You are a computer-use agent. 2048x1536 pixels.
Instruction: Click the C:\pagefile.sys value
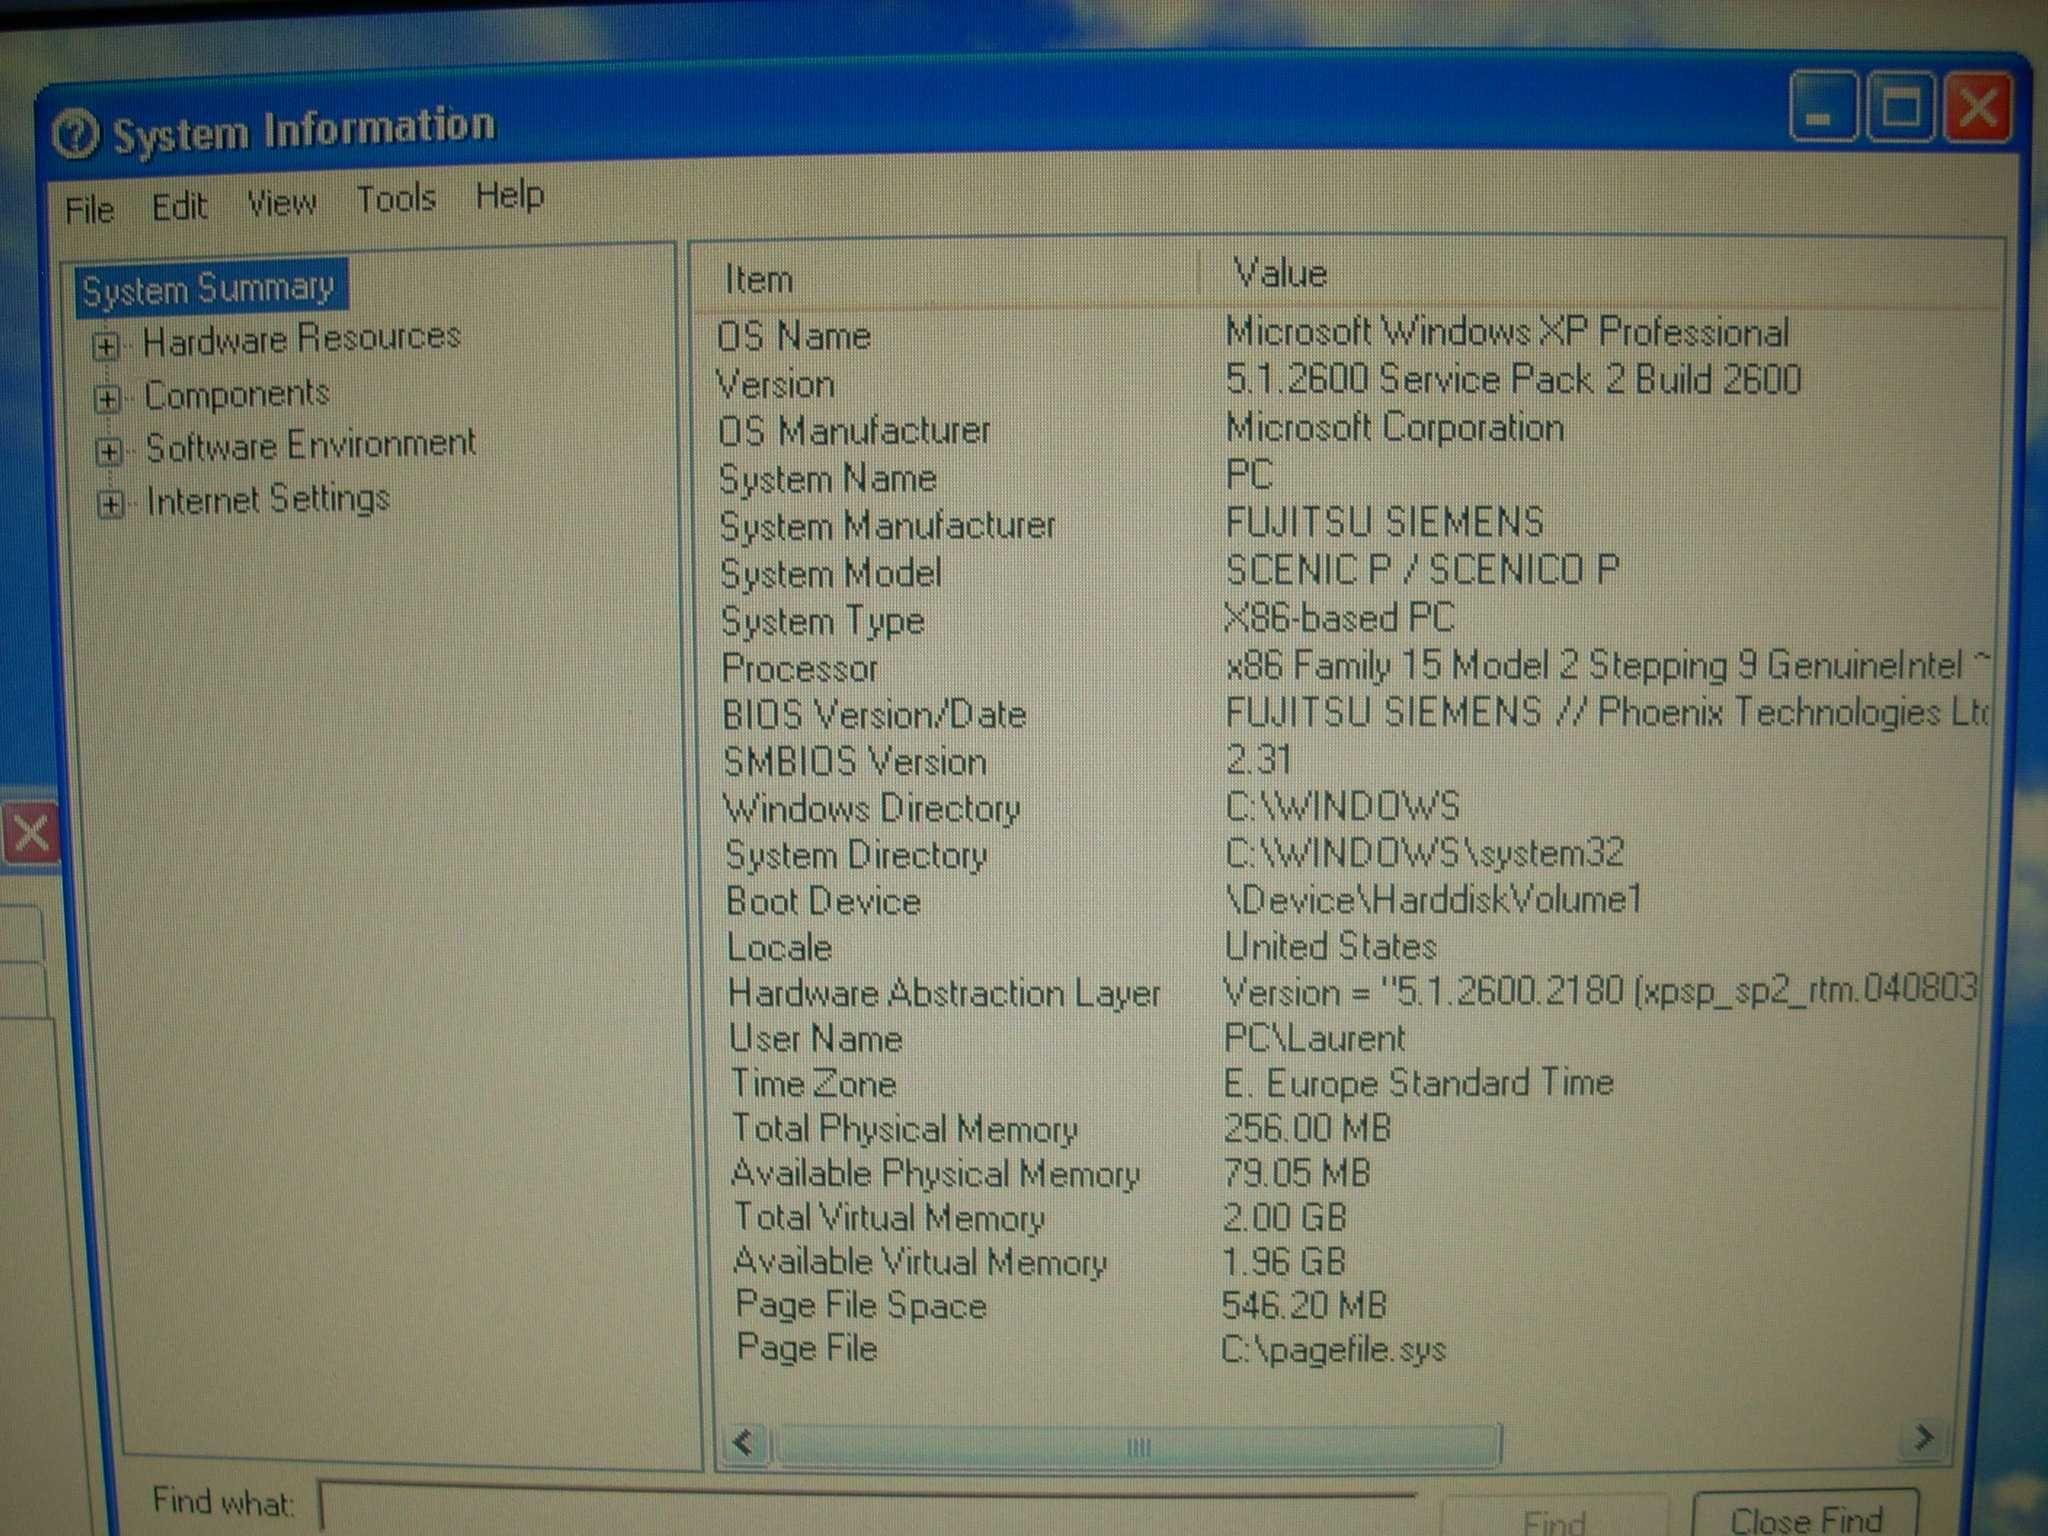click(x=1333, y=1351)
